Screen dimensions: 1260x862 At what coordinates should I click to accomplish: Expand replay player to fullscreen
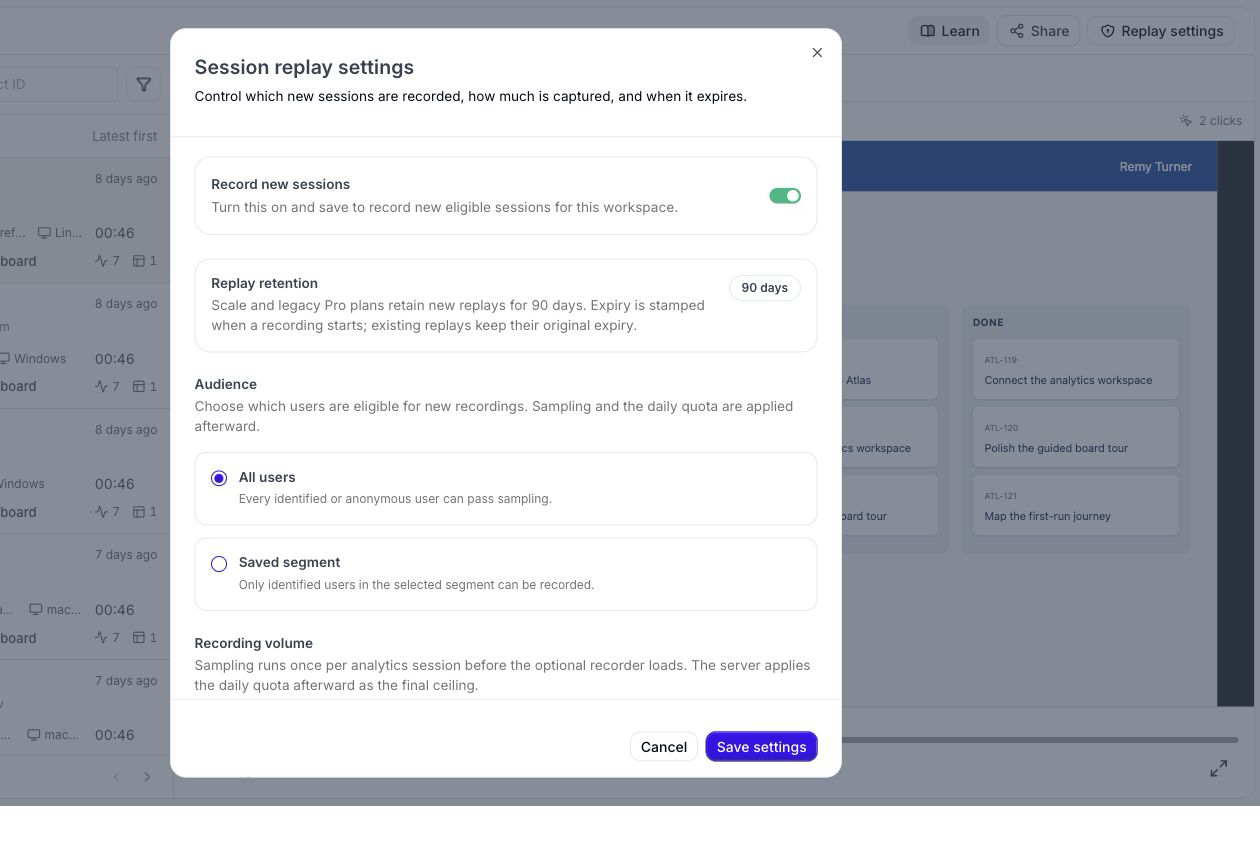pyautogui.click(x=1218, y=768)
